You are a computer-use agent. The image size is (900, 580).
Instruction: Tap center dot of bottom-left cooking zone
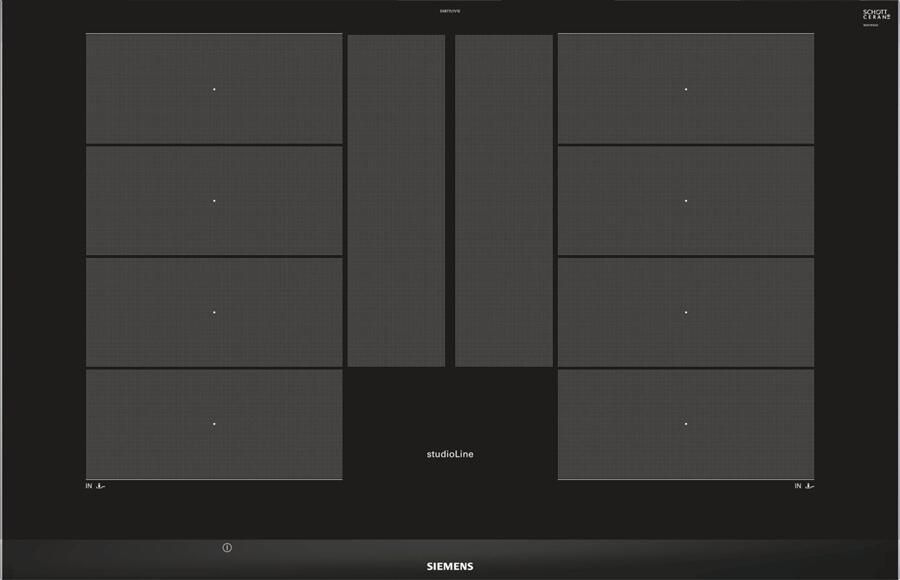(214, 424)
